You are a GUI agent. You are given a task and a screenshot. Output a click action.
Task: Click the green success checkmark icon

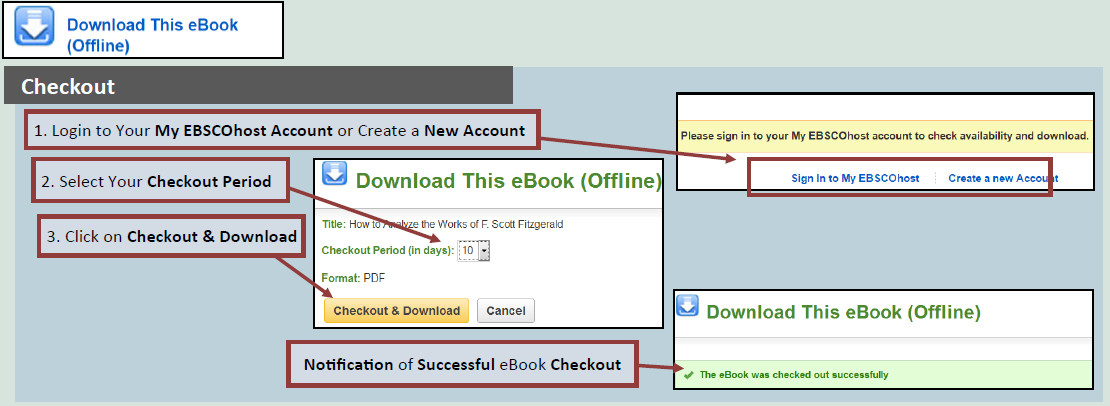tap(688, 375)
